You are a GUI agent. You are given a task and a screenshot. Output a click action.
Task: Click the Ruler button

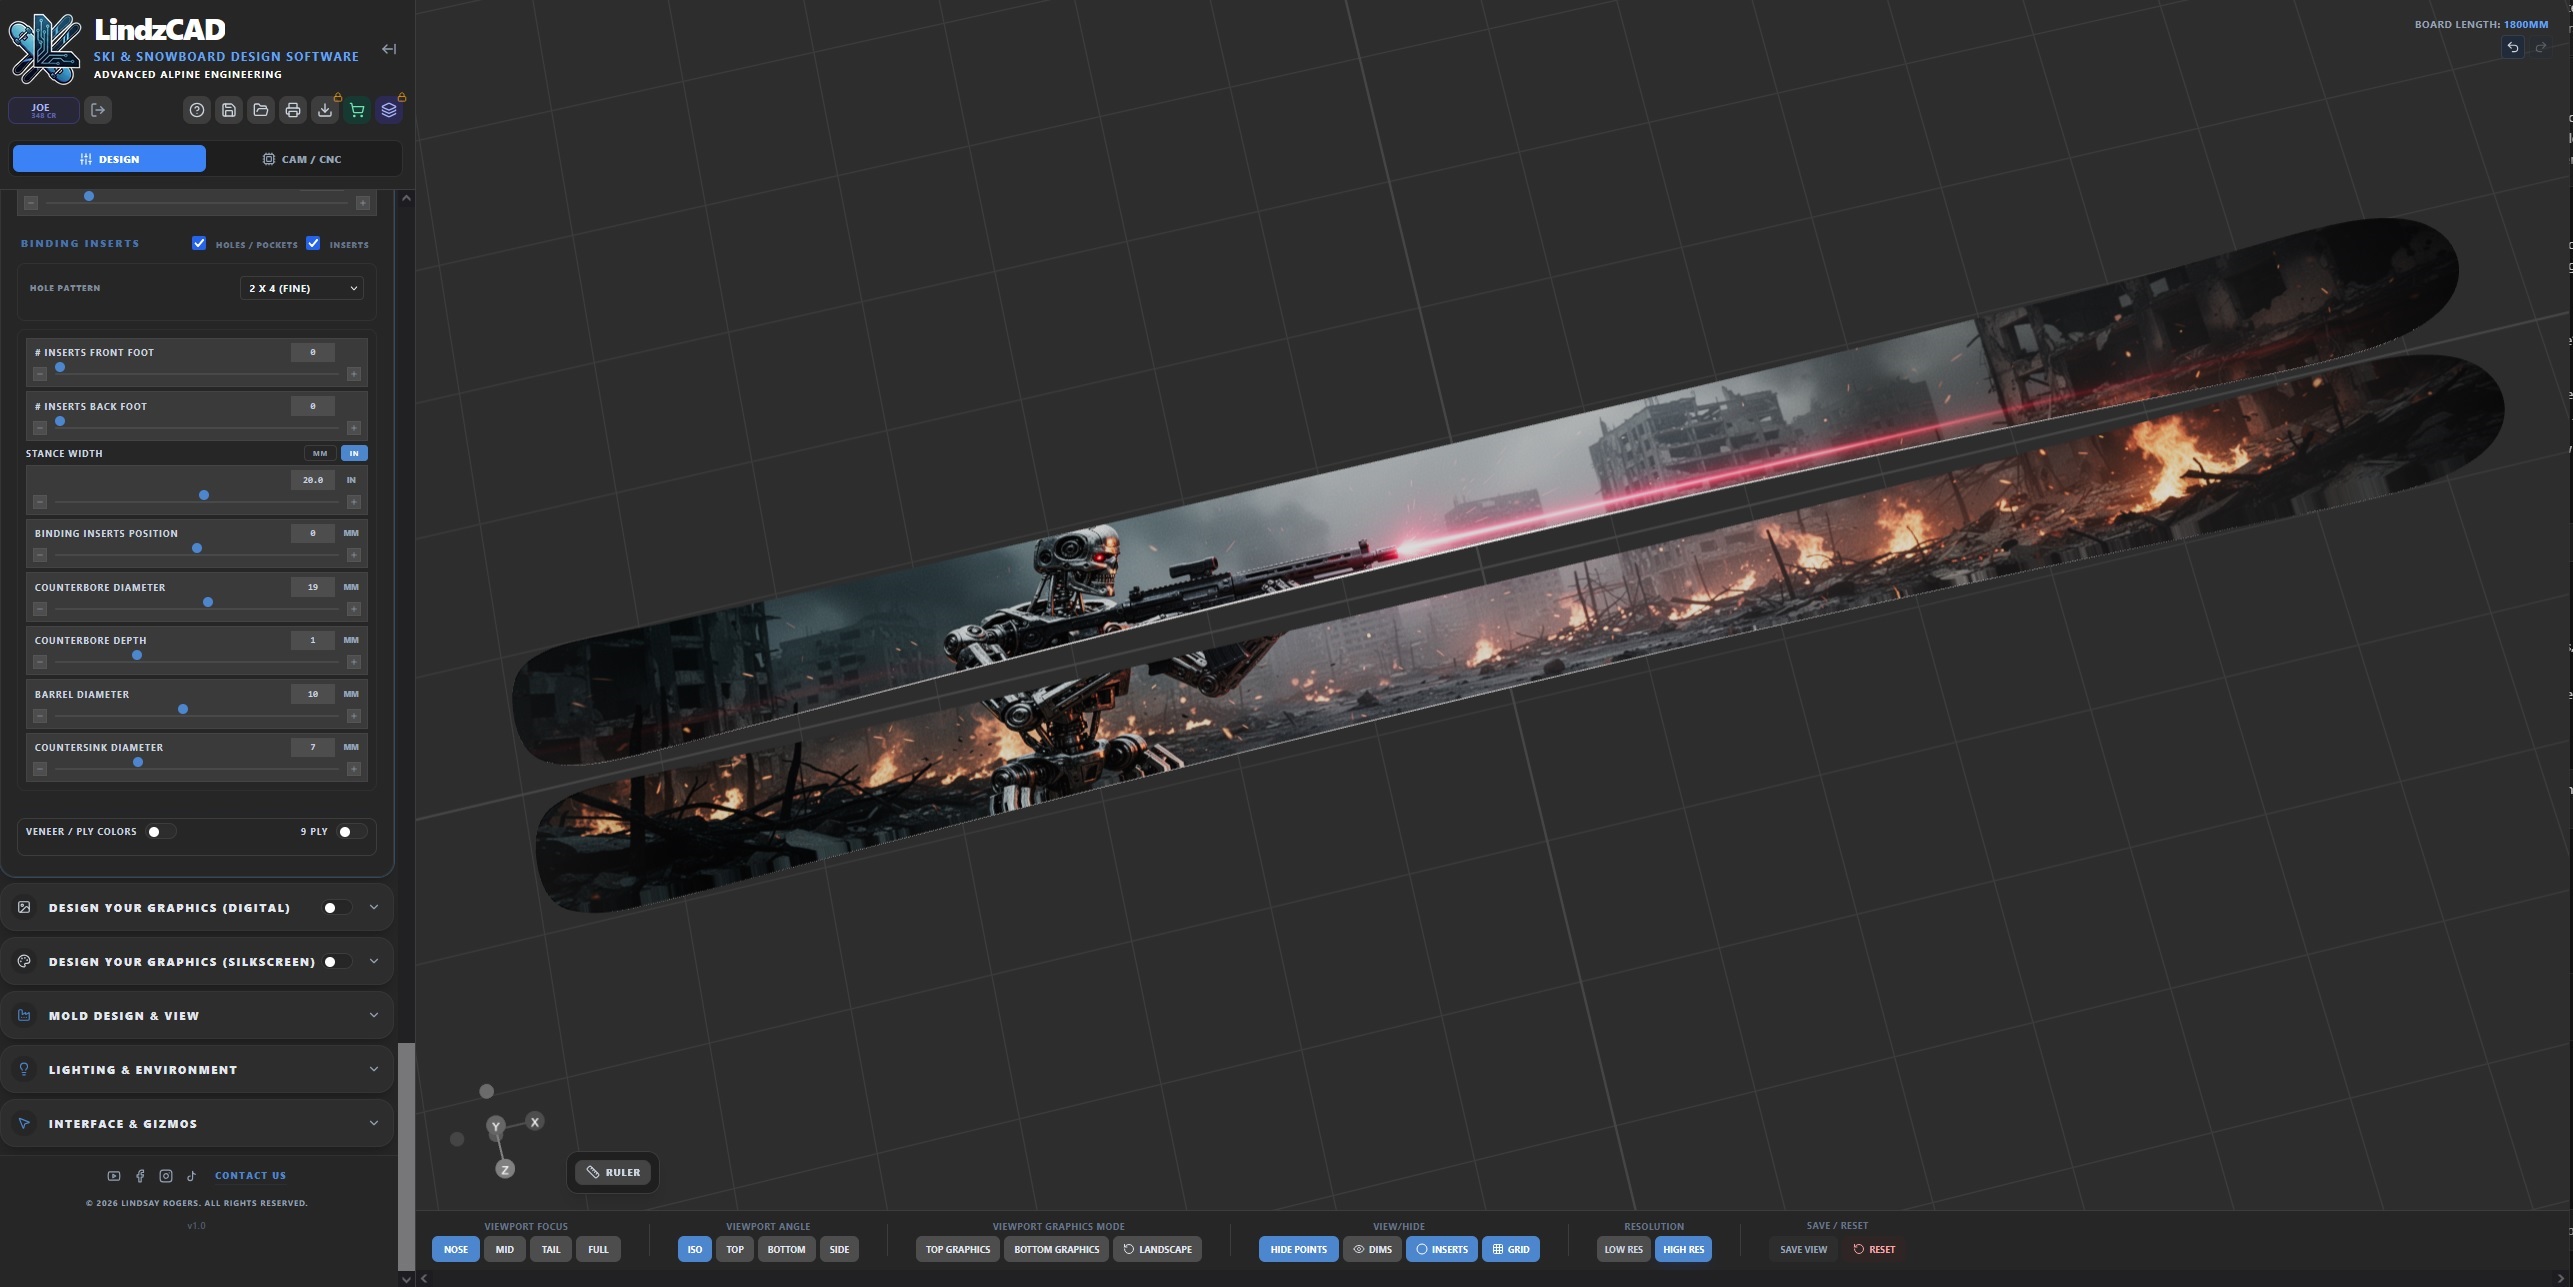(x=613, y=1172)
